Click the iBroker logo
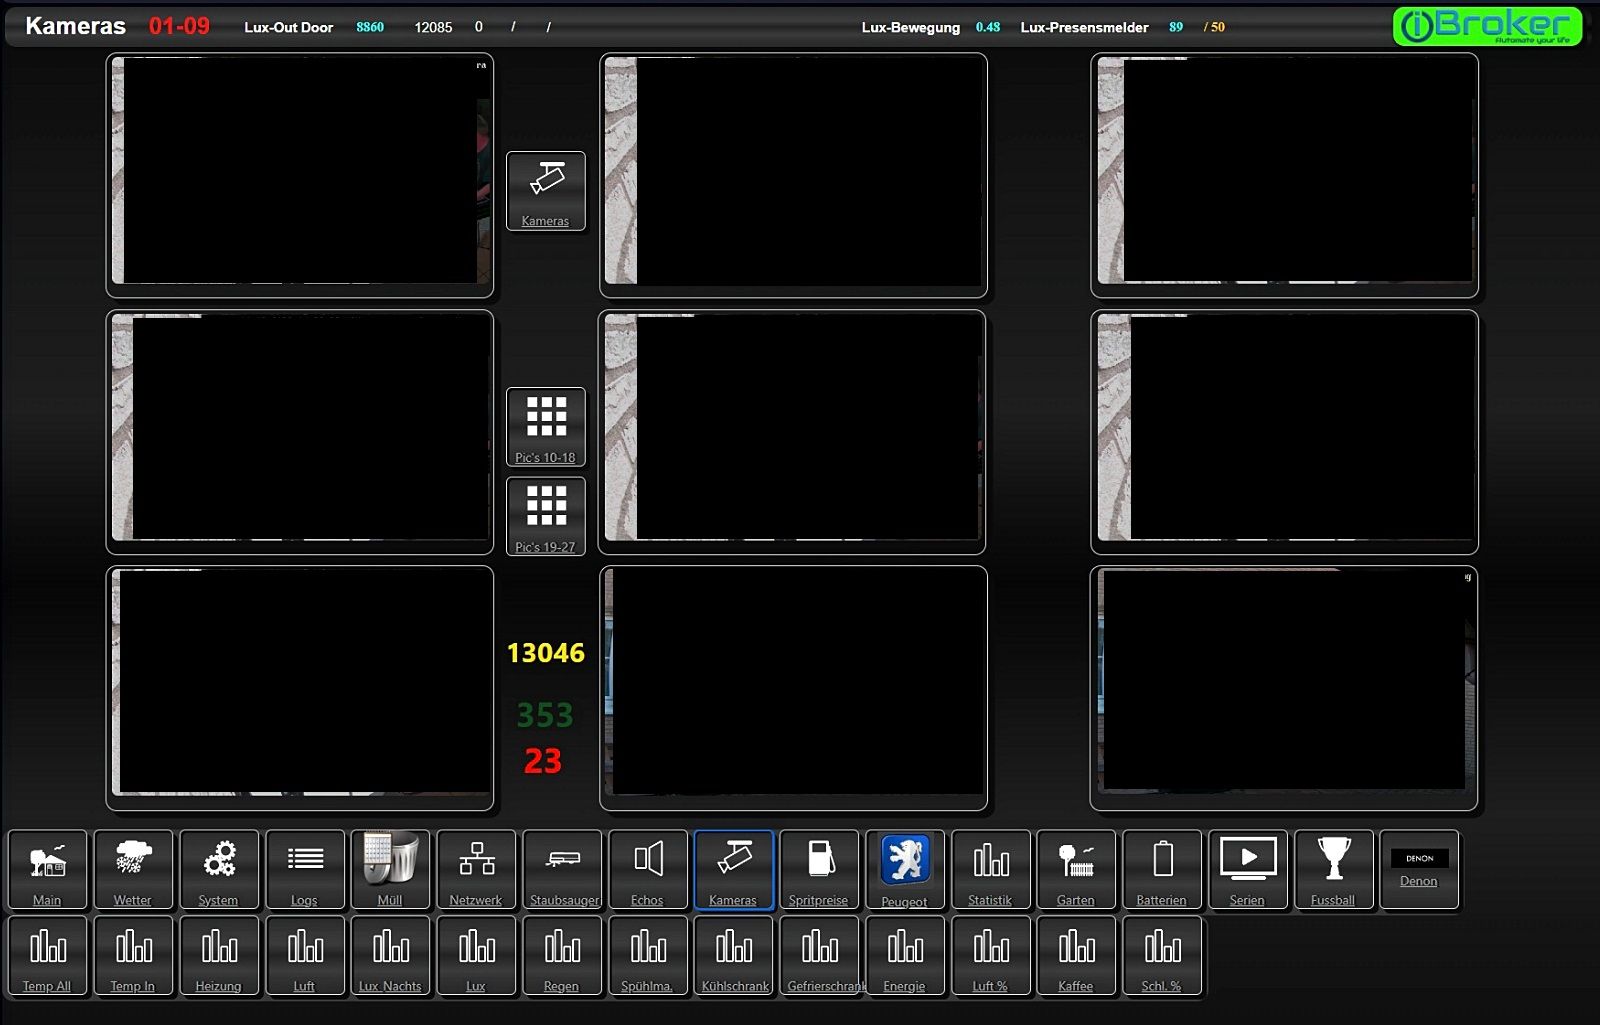This screenshot has width=1600, height=1025. pyautogui.click(x=1487, y=26)
